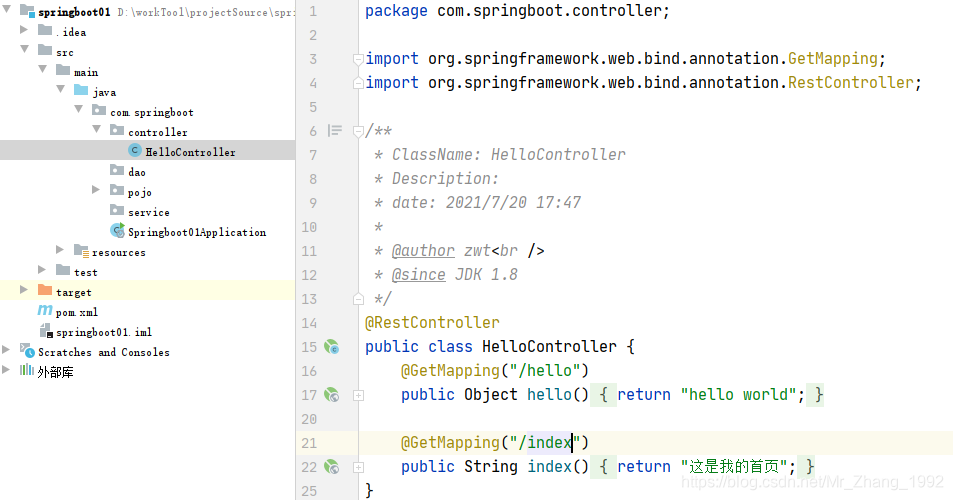Click the rendered-doc toggle icon at line 6
This screenshot has width=953, height=500.
335,131
